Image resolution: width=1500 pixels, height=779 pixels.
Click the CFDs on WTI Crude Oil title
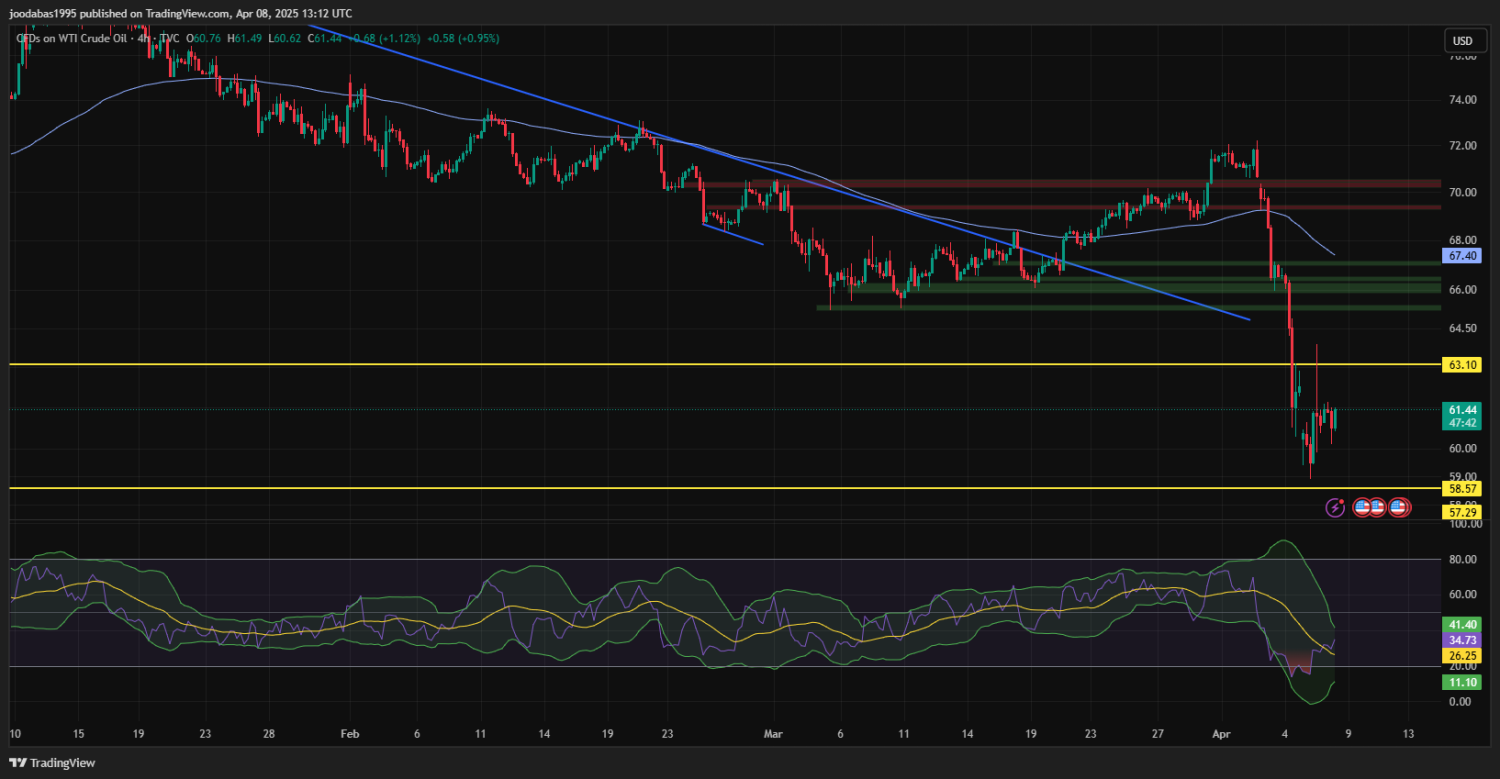pyautogui.click(x=71, y=38)
